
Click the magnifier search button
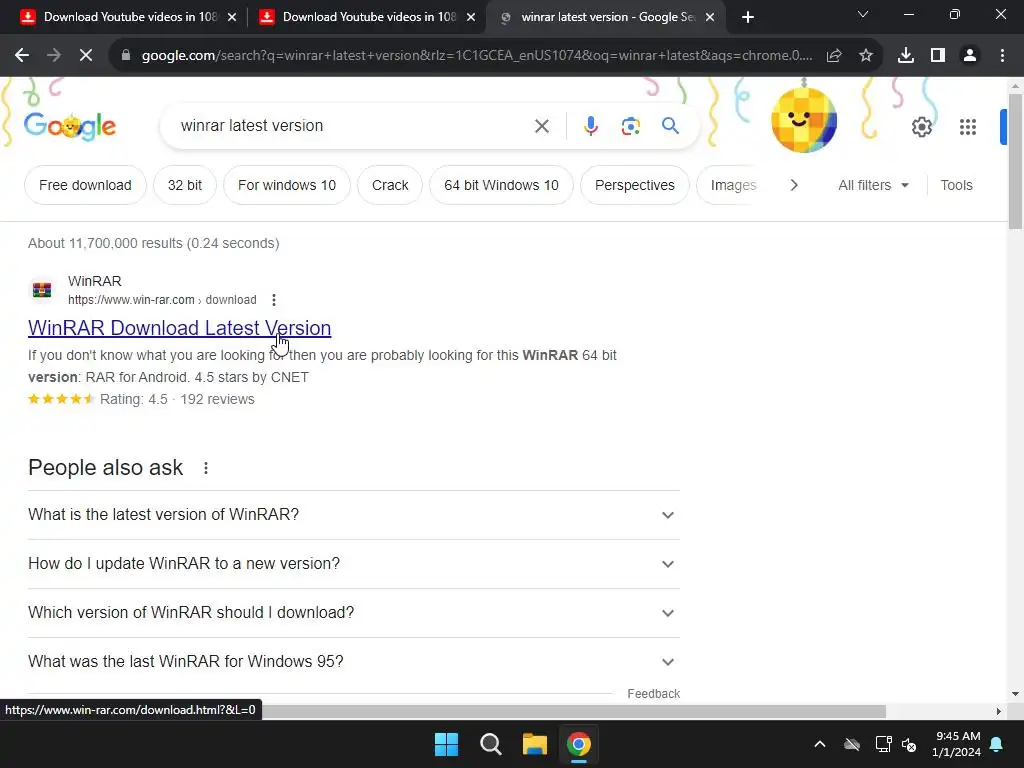pyautogui.click(x=671, y=125)
